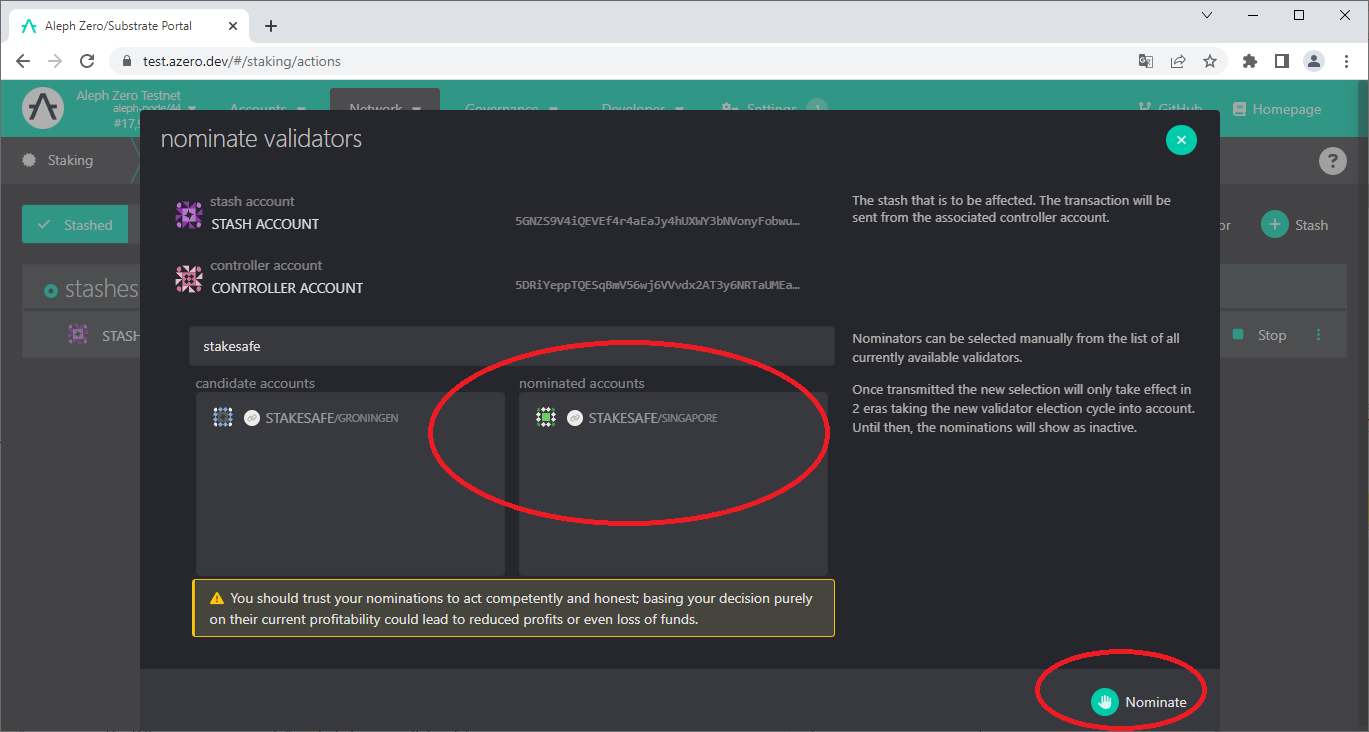Open the translate page icon
1369x732 pixels.
(1146, 61)
